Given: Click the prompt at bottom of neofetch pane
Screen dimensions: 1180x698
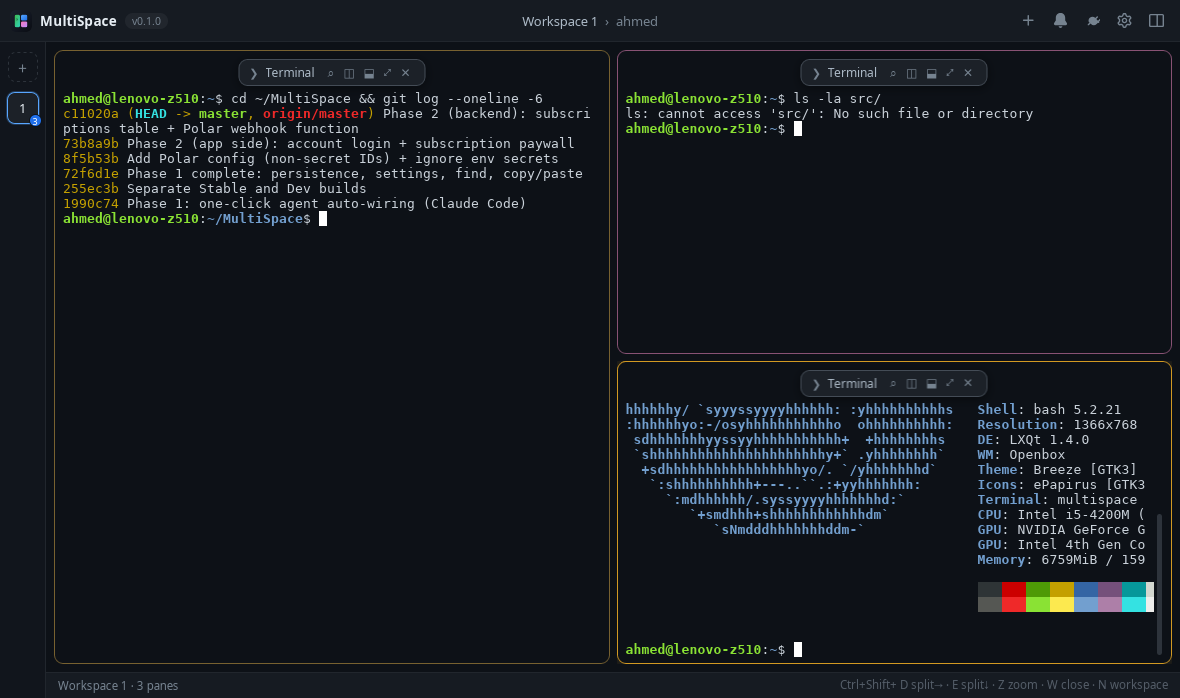Looking at the screenshot, I should click(705, 649).
